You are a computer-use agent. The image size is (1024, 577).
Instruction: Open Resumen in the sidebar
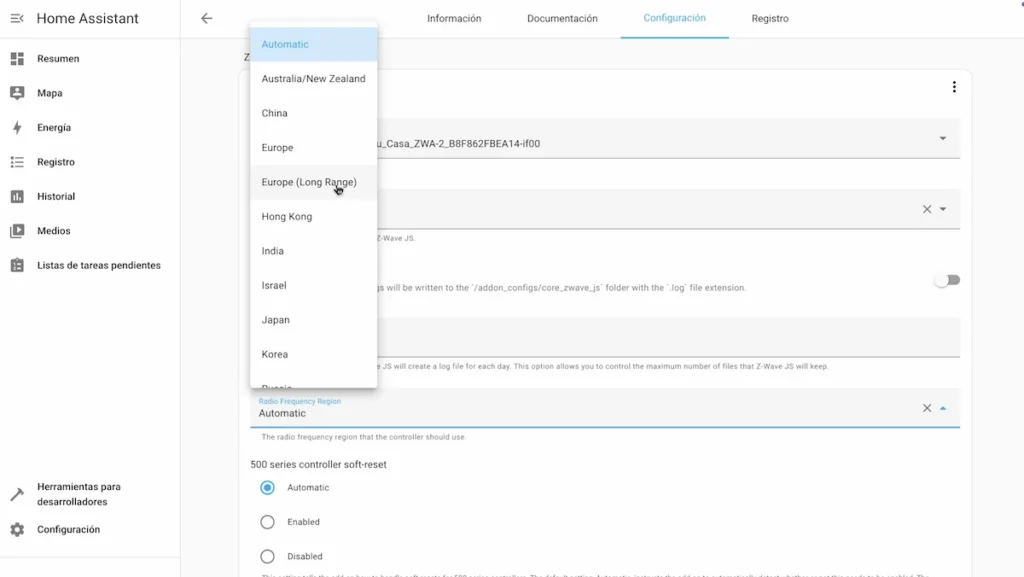(x=58, y=59)
